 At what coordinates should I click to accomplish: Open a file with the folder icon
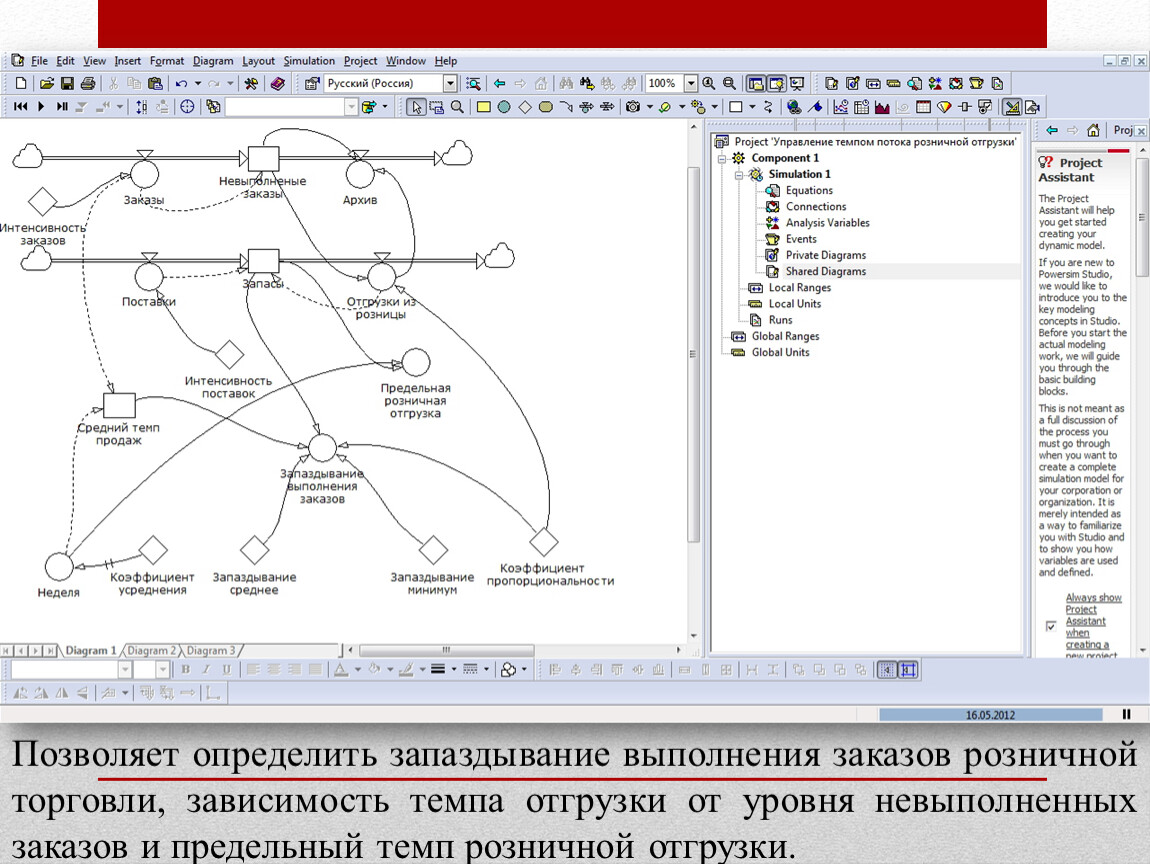46,84
